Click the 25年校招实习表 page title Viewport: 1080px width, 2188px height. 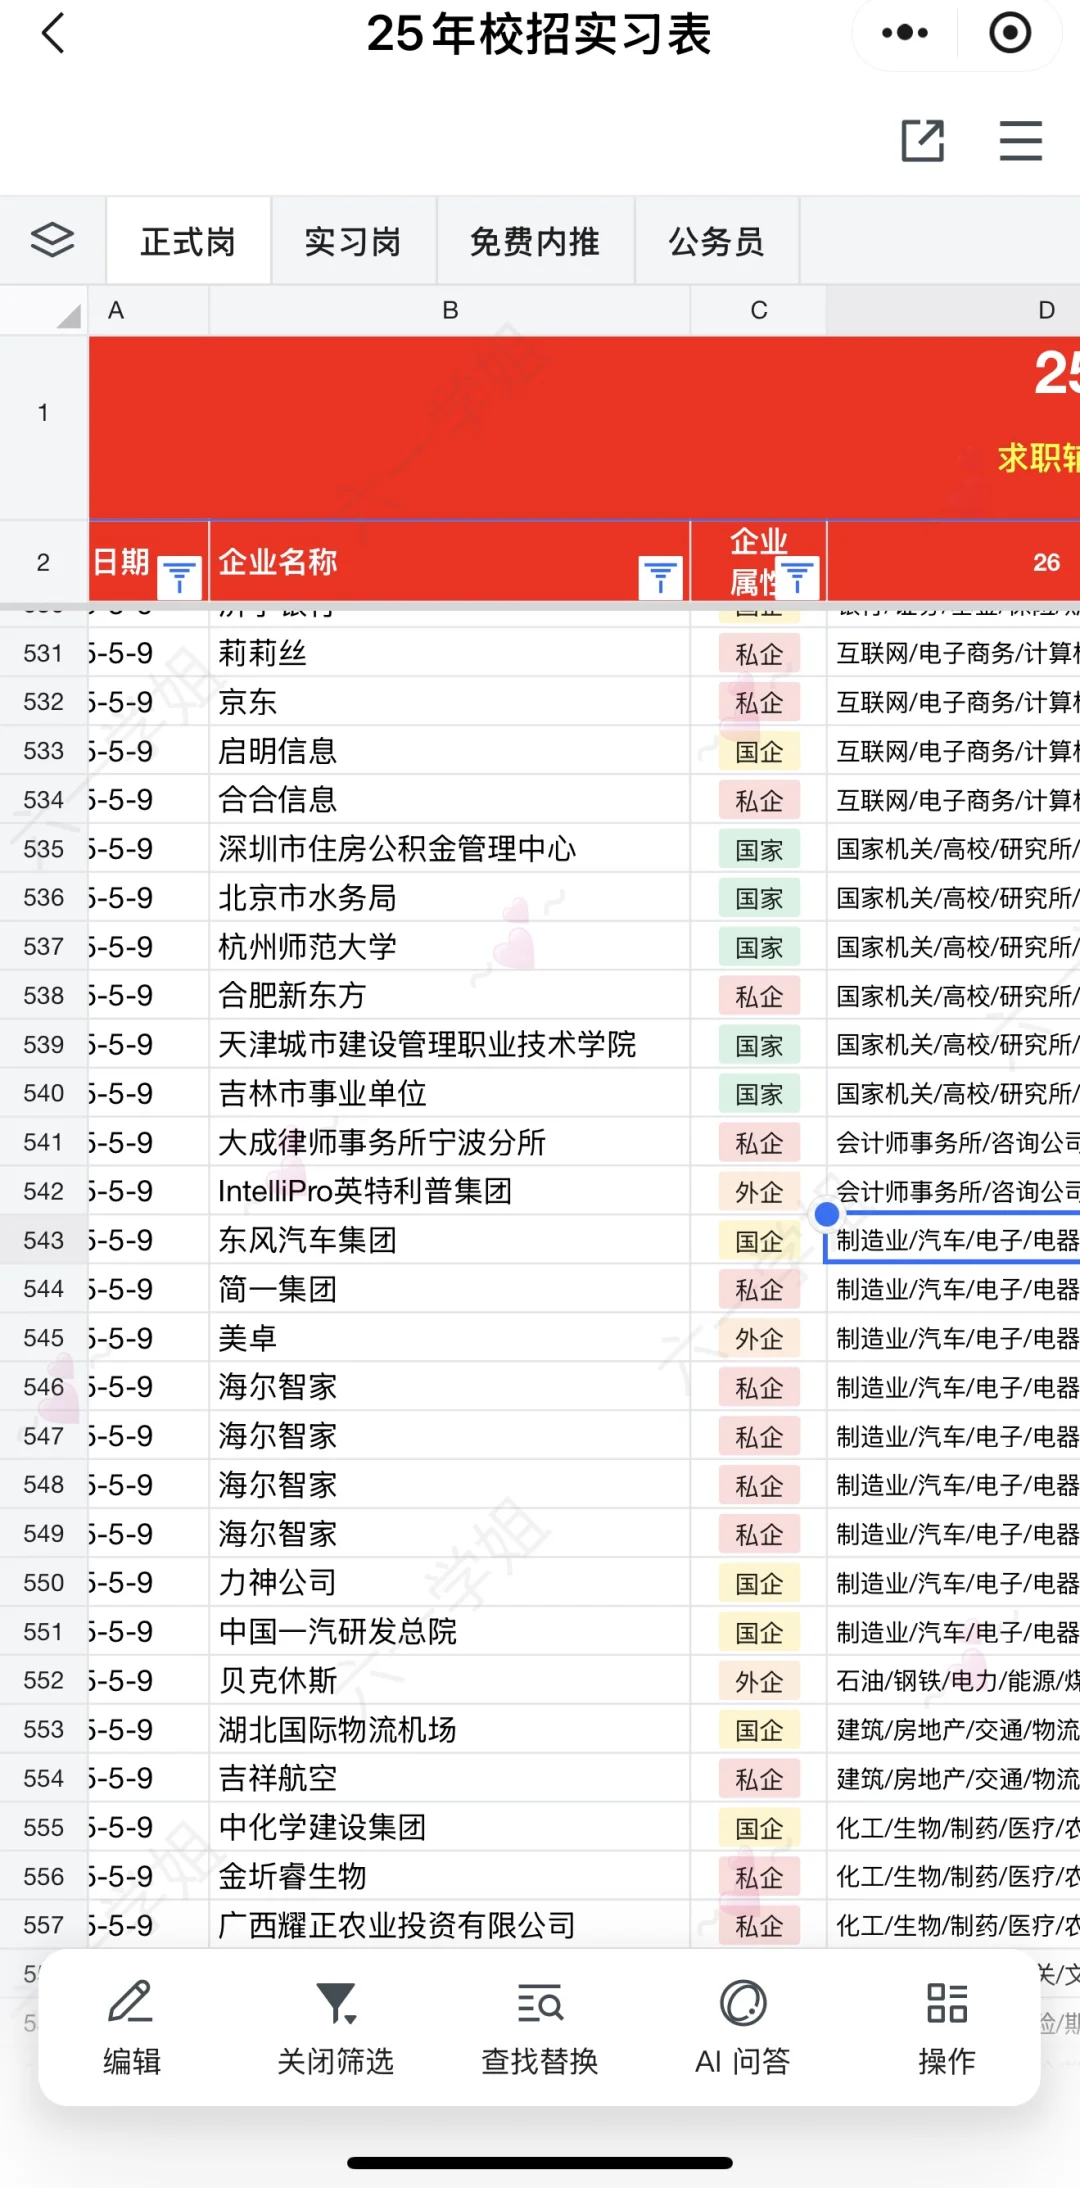pos(539,34)
